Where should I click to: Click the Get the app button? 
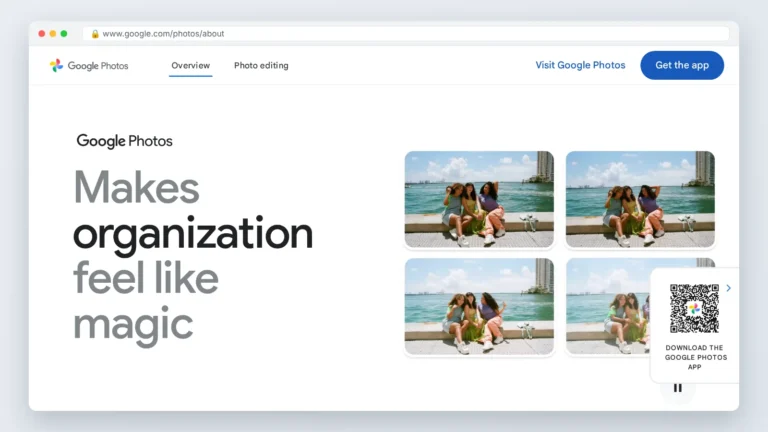[682, 65]
